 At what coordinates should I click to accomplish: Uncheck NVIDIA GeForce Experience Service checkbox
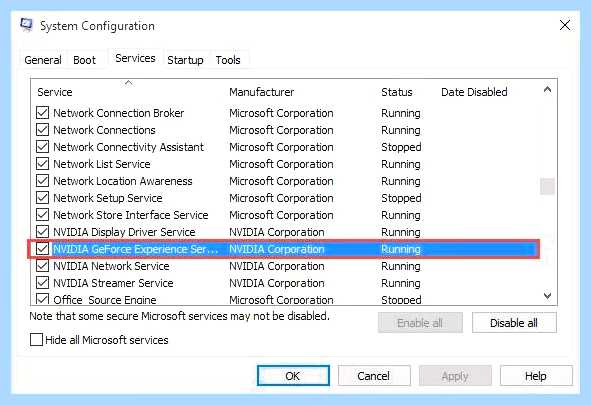click(42, 249)
